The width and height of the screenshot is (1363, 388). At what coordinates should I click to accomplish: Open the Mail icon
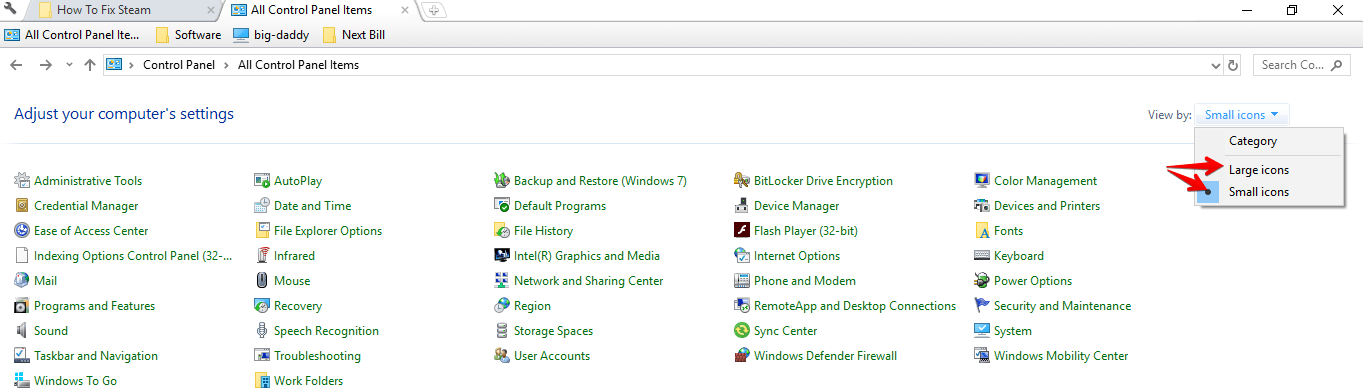(22, 281)
